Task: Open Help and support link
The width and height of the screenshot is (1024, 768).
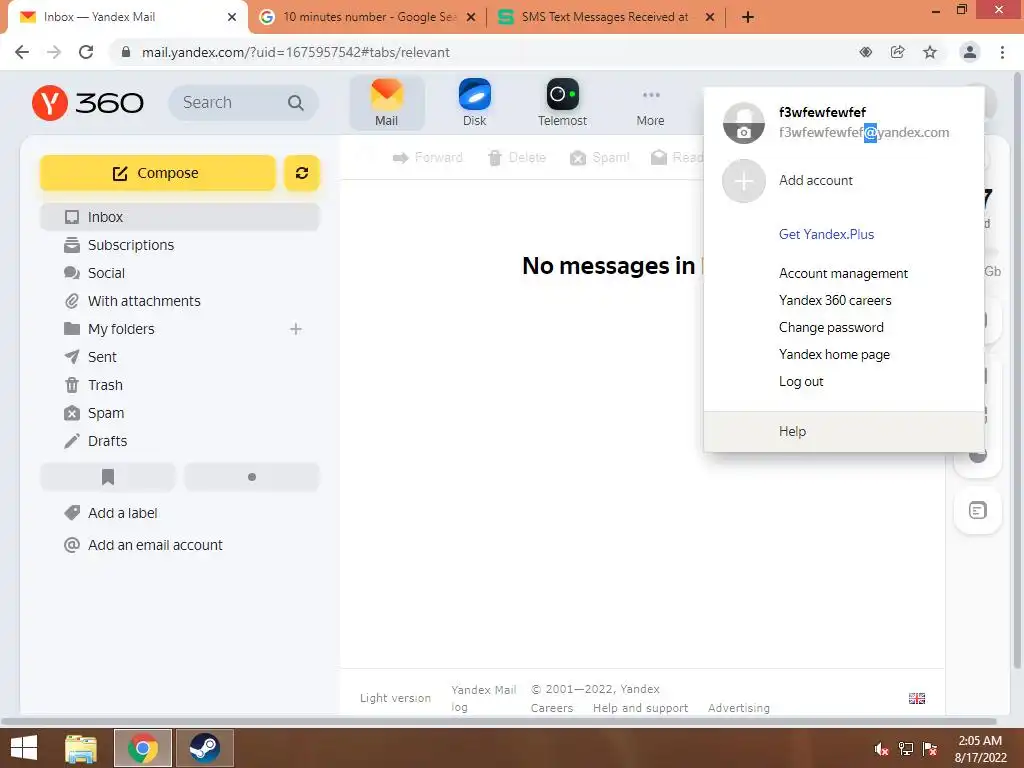Action: [x=640, y=708]
